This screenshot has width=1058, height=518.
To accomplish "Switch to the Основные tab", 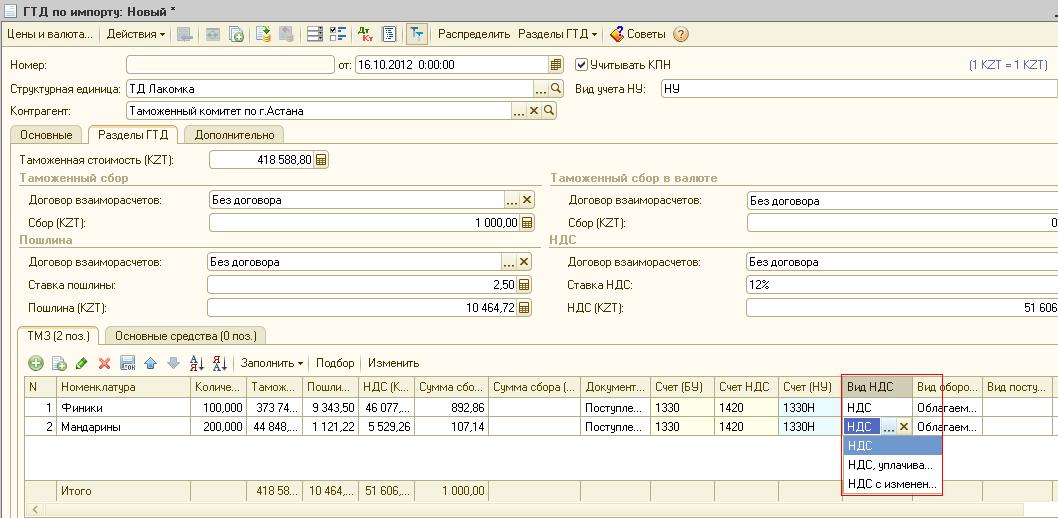I will coord(46,135).
